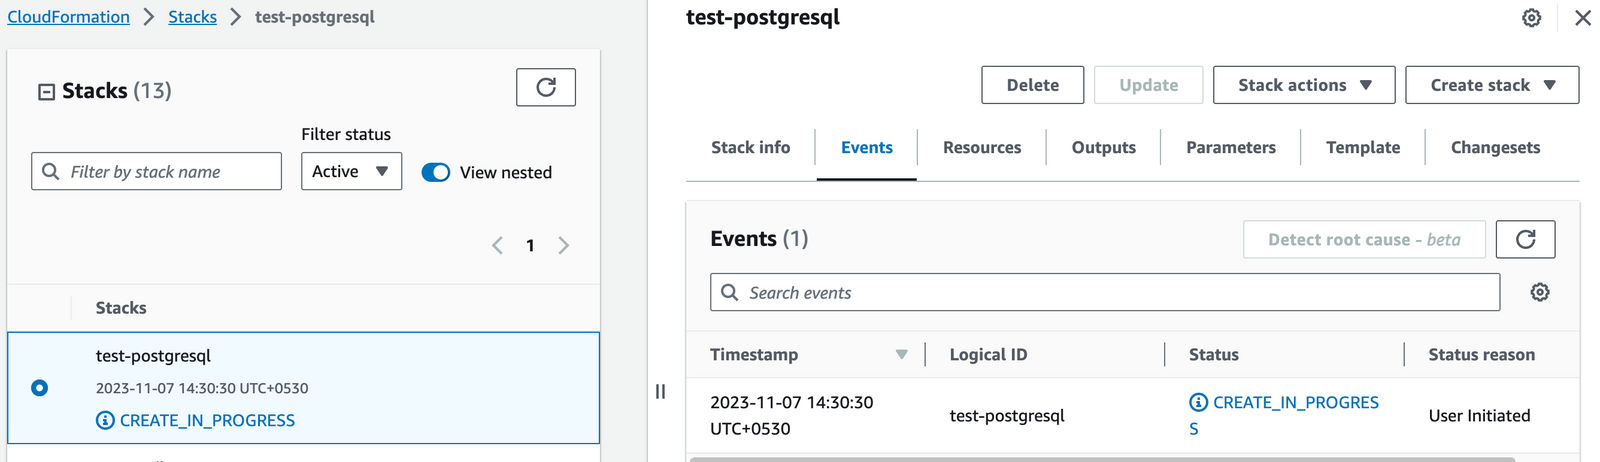
Task: Go to next page of stacks
Action: [x=564, y=245]
